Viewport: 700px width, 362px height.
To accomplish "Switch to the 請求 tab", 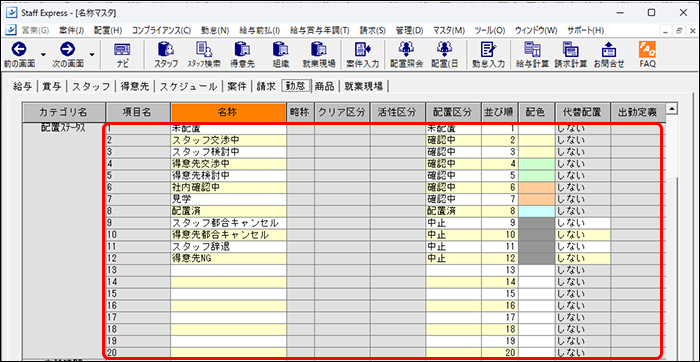I will tap(266, 87).
